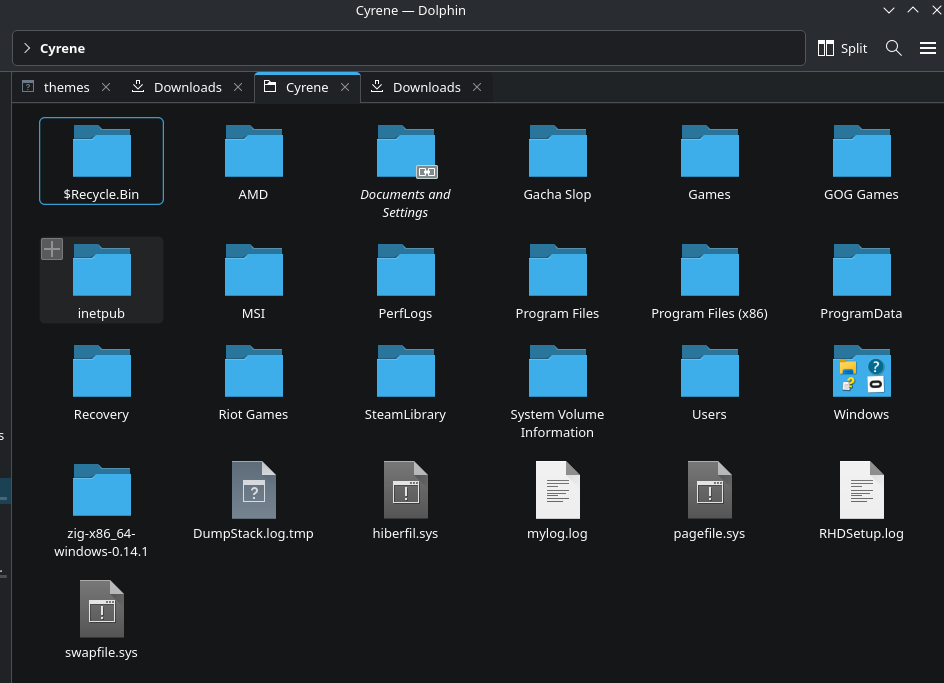Open the PerfLogs folder
Screen dimensions: 944x683
click(406, 270)
